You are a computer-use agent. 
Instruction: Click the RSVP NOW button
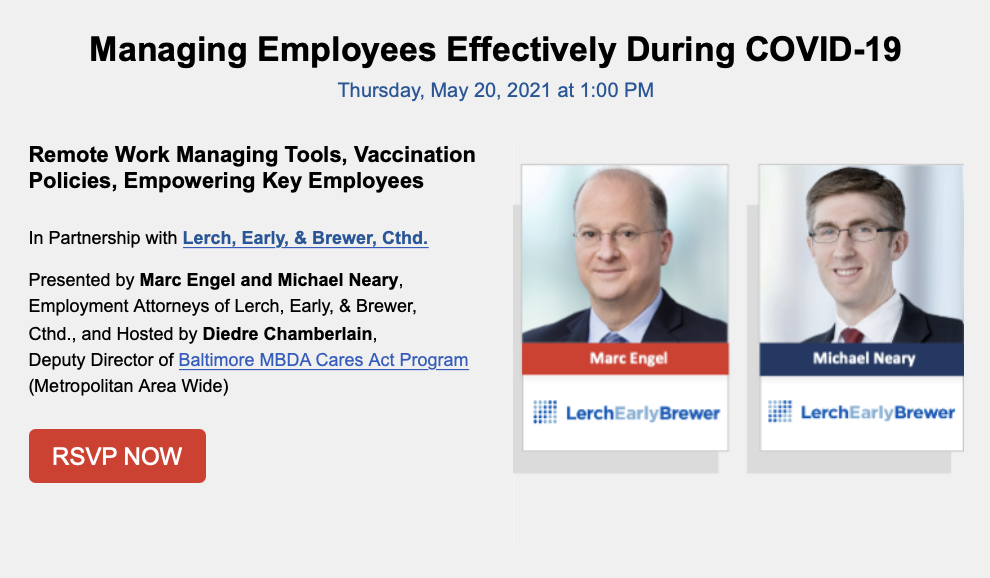click(117, 456)
